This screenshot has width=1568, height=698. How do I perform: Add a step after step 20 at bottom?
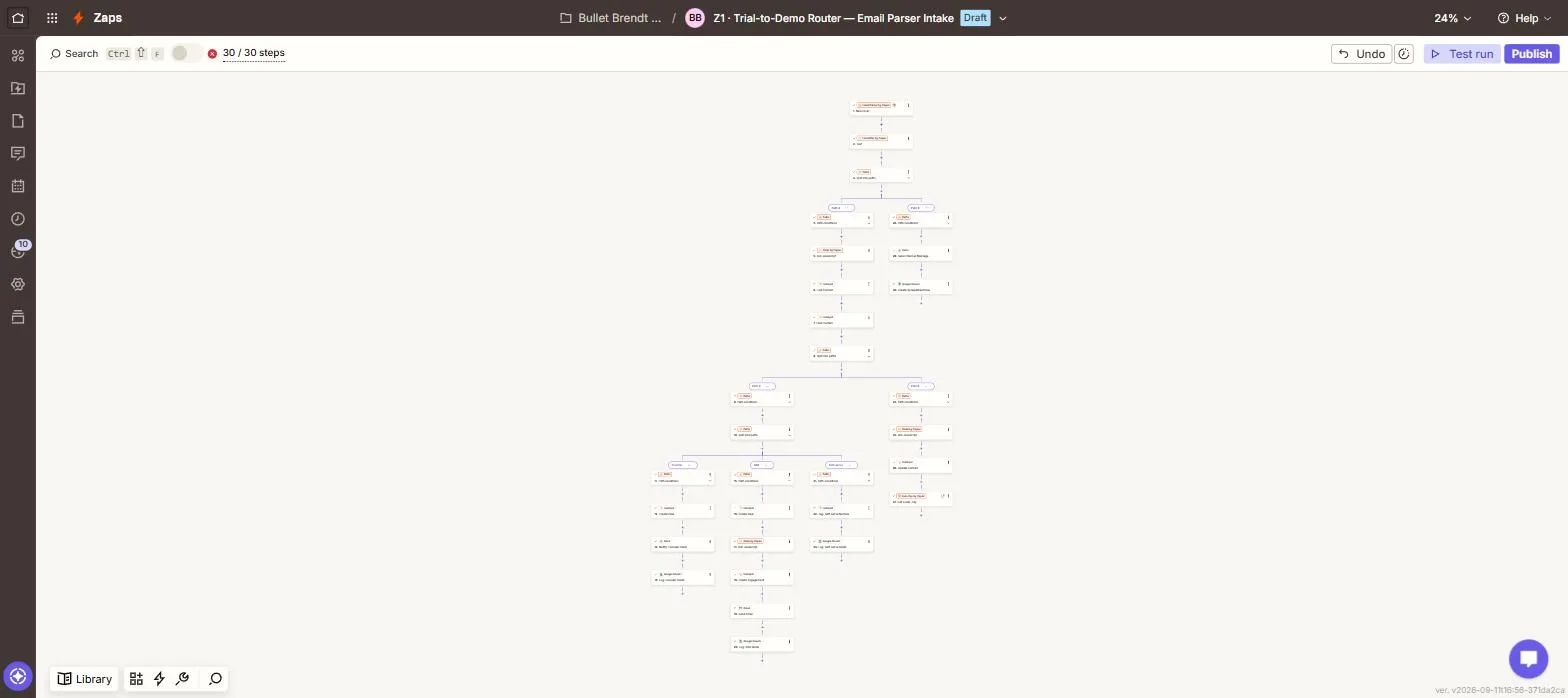coord(762,659)
